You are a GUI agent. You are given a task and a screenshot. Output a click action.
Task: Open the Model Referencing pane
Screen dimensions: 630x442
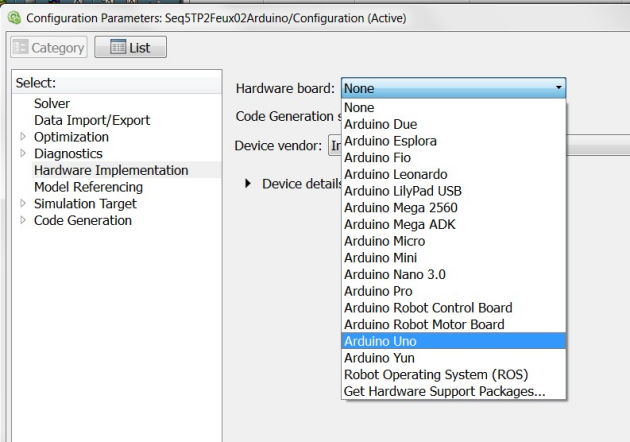pyautogui.click(x=88, y=187)
